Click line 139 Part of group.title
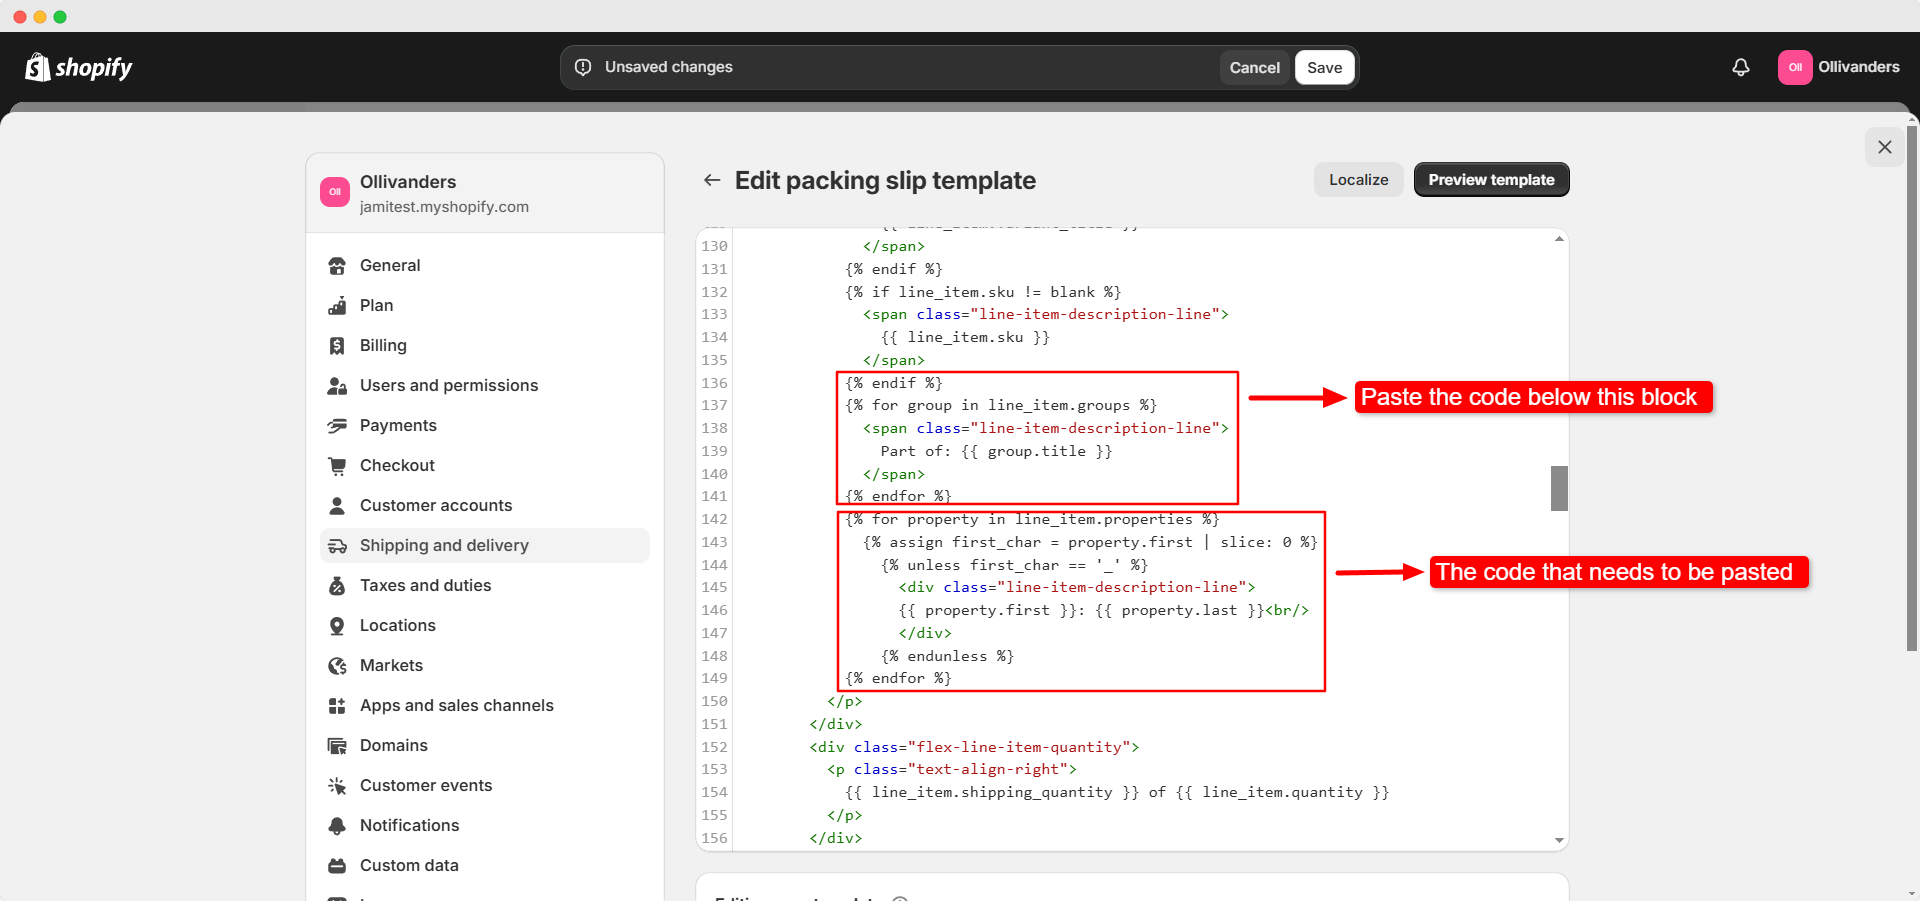Viewport: 1920px width, 901px height. [x=996, y=451]
